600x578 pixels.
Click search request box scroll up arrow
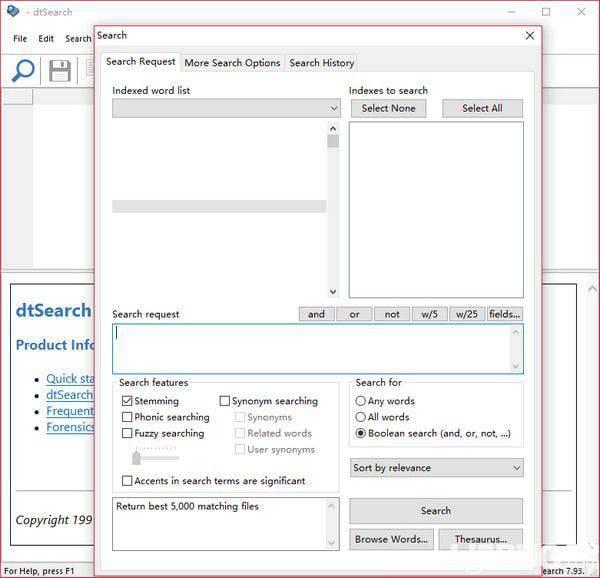pyautogui.click(x=515, y=332)
